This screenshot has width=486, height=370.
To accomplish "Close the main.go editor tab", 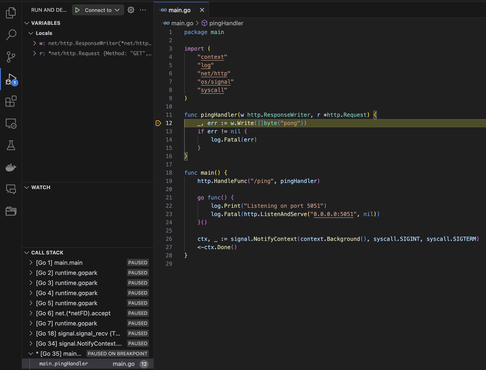I will tap(202, 10).
